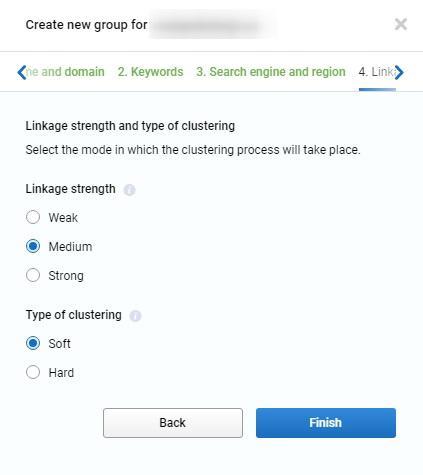
Task: Set clustering type to Hard radio button
Action: (33, 372)
